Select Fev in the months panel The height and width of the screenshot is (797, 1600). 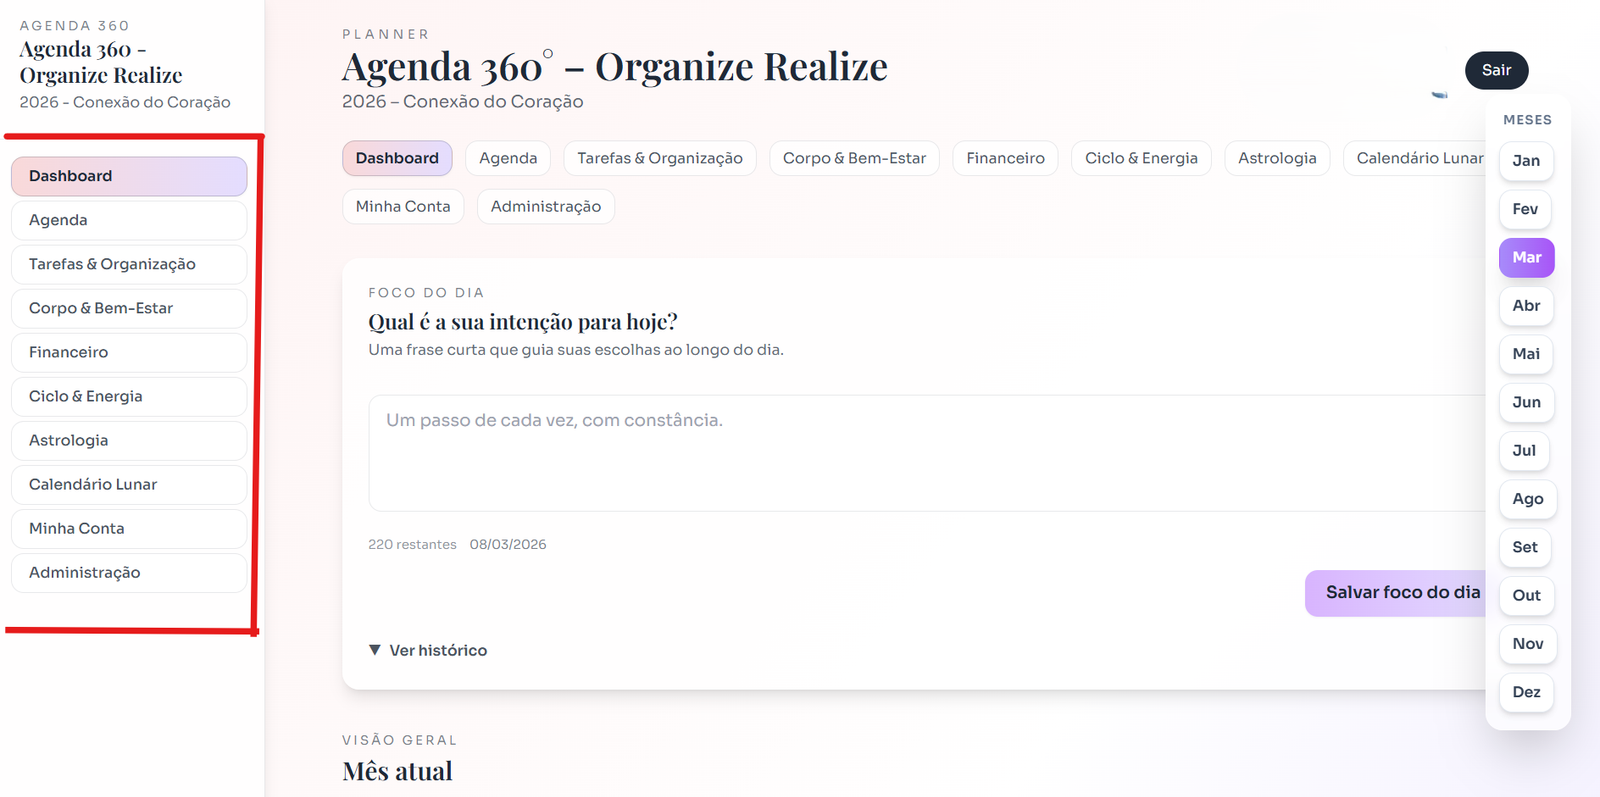(x=1525, y=209)
